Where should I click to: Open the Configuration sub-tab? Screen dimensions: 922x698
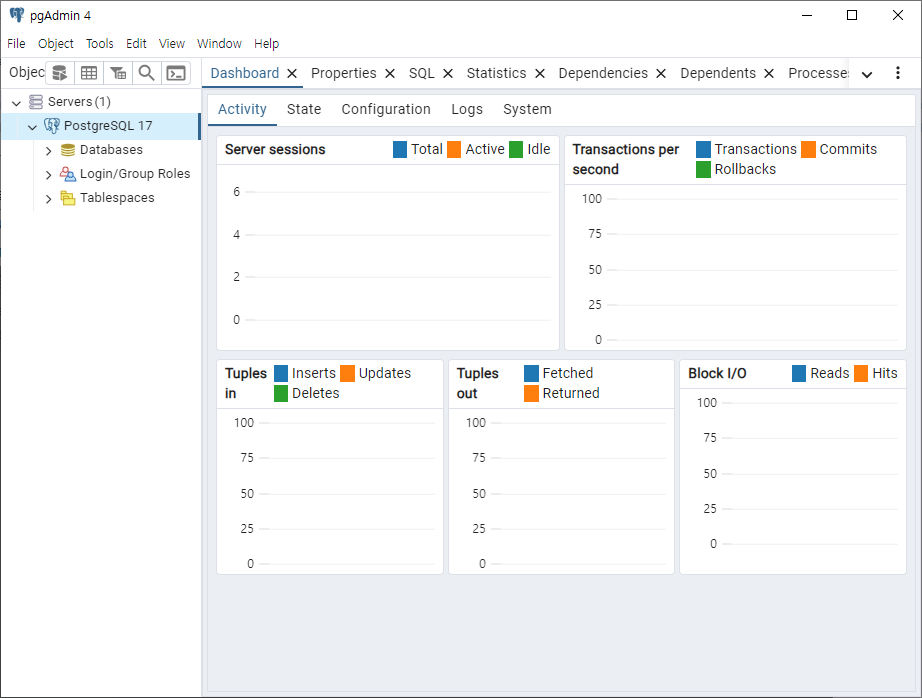[x=386, y=109]
